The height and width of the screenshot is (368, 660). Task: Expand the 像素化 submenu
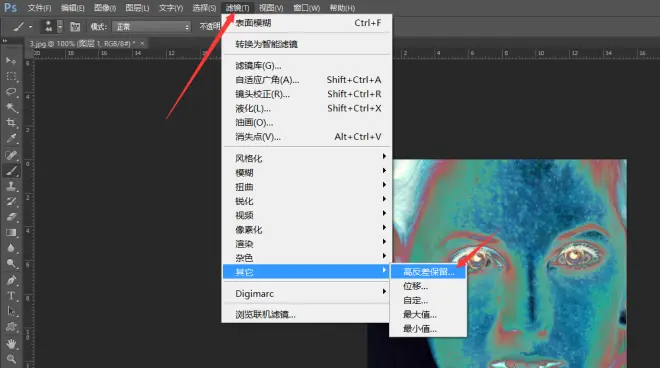(x=307, y=230)
